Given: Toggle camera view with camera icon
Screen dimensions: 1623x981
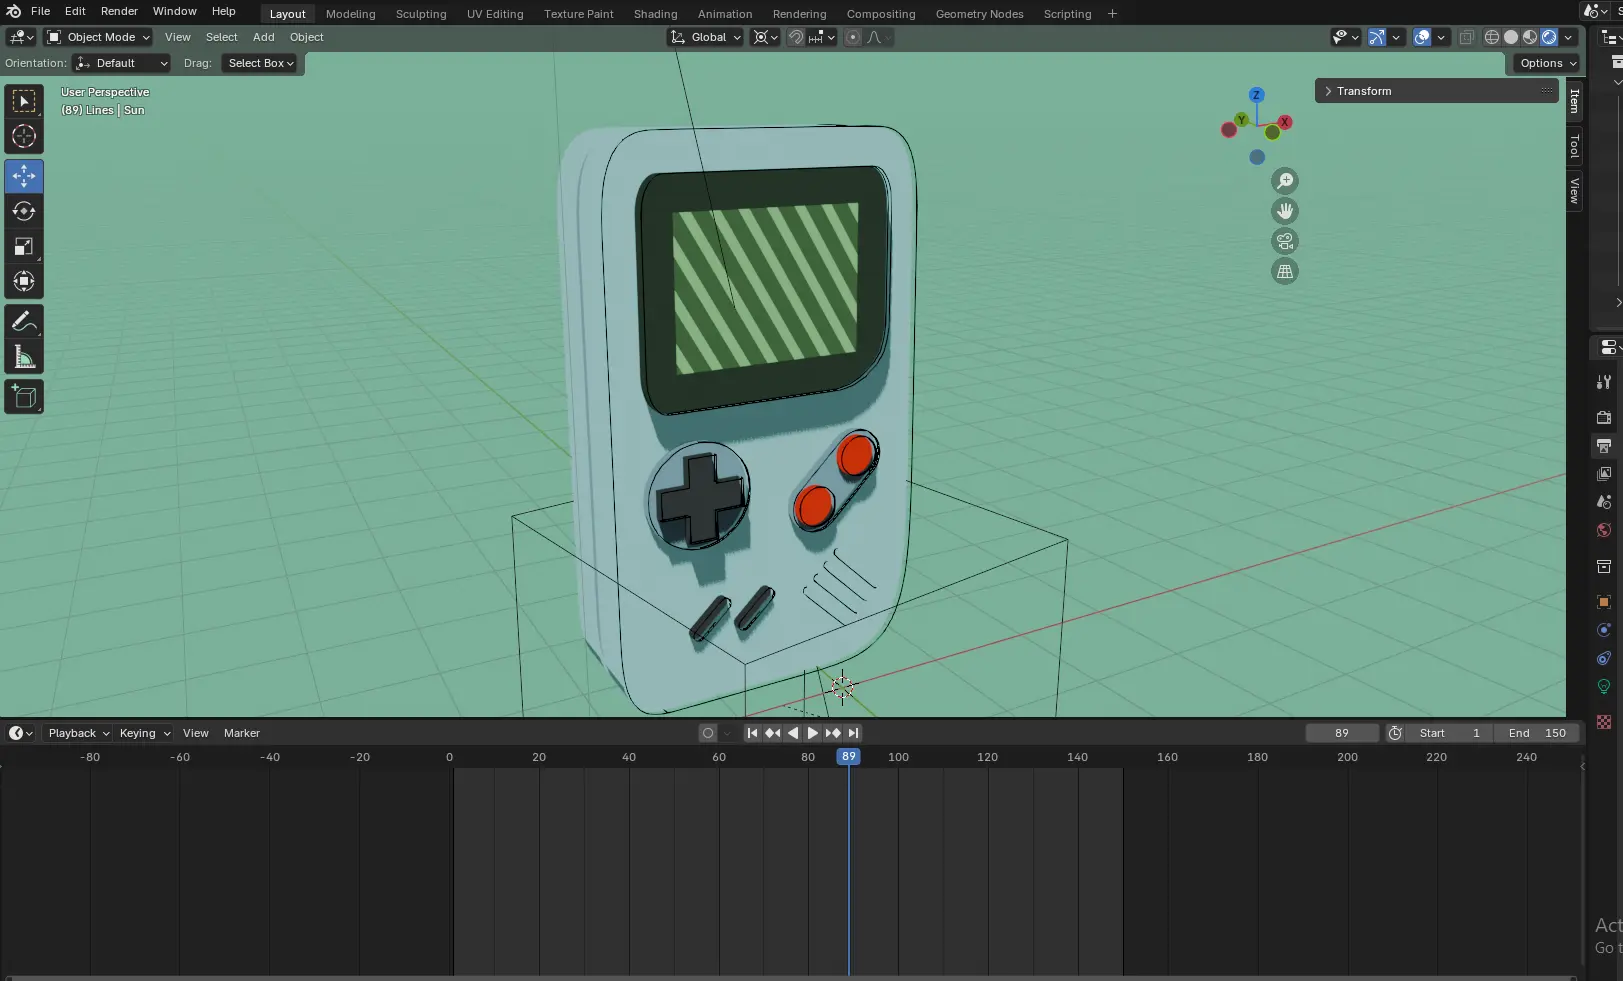Looking at the screenshot, I should pyautogui.click(x=1285, y=241).
